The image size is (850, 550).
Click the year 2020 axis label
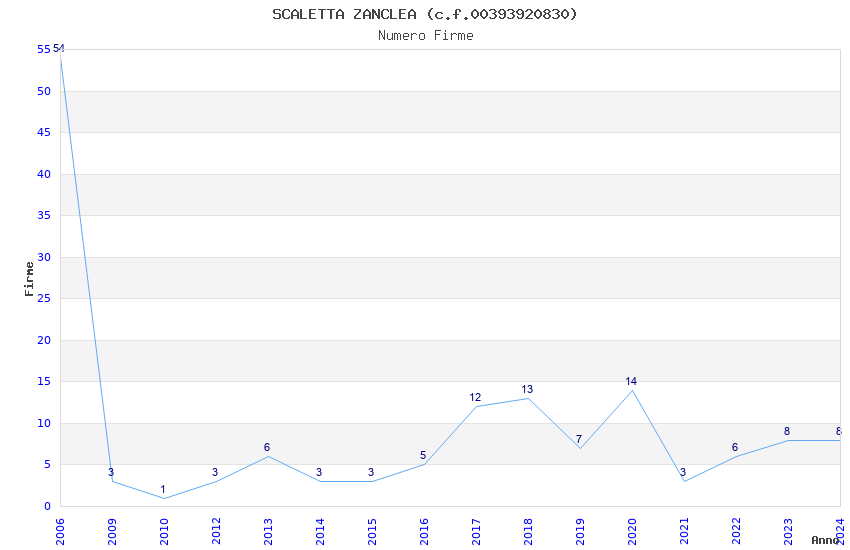tap(632, 532)
